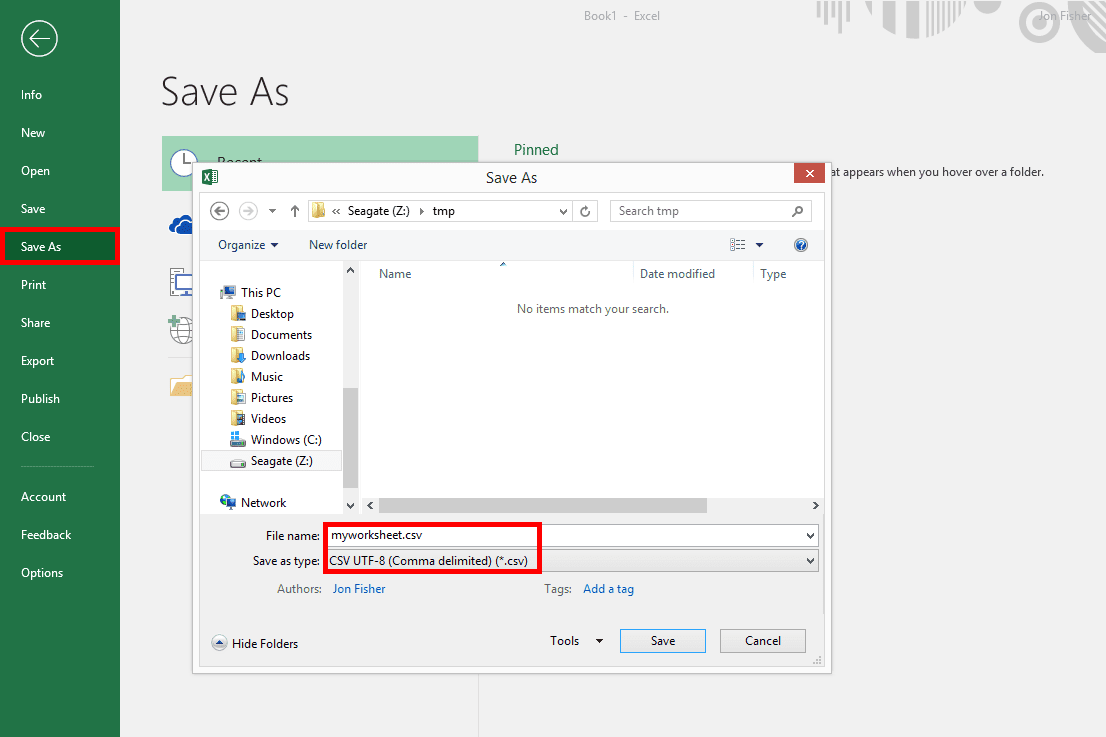
Task: Click the refresh button beside the address bar
Action: [x=586, y=211]
